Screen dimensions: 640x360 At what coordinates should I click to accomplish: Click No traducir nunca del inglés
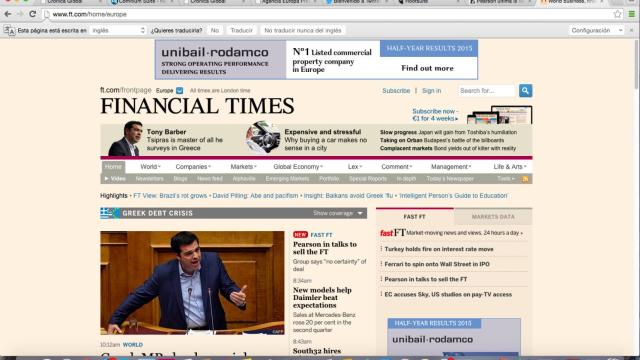tap(302, 30)
